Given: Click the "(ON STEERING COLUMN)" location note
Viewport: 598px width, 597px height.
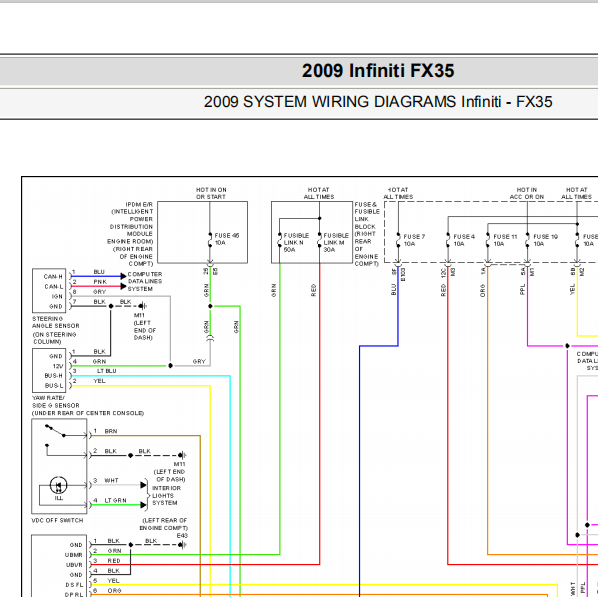Looking at the screenshot, I should click(55, 338).
